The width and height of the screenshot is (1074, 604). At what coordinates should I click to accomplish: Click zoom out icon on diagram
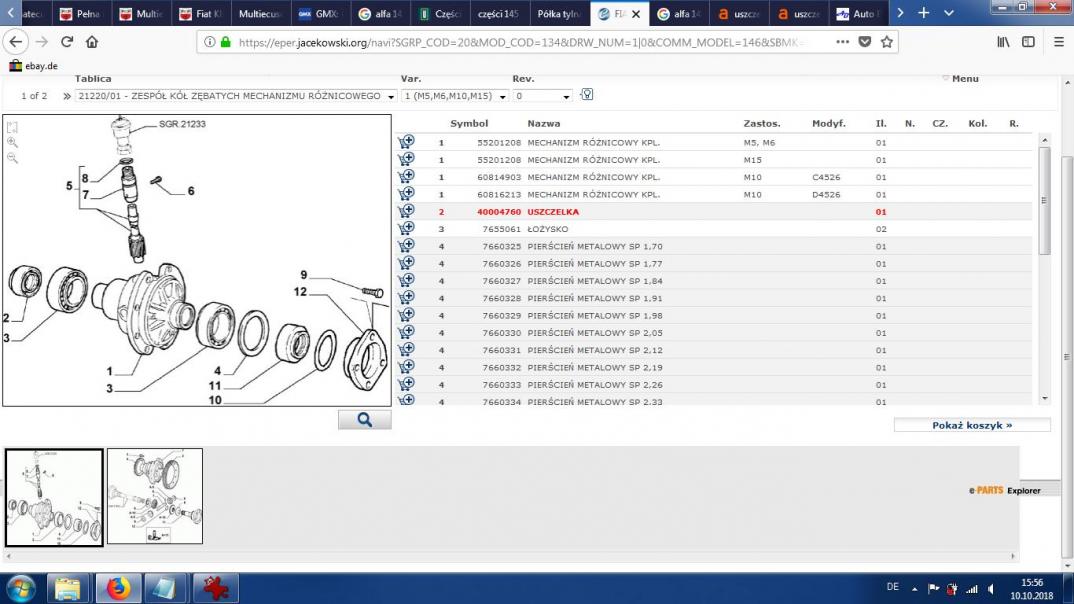(13, 158)
